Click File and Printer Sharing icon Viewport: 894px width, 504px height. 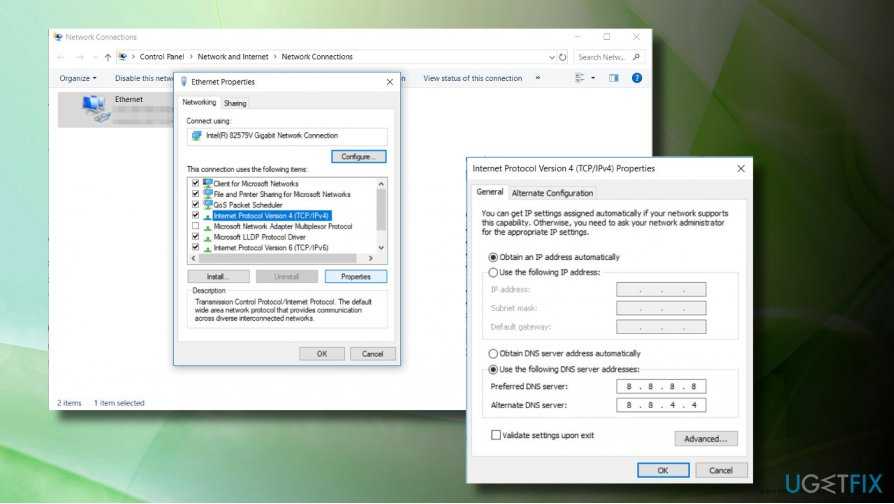[208, 194]
